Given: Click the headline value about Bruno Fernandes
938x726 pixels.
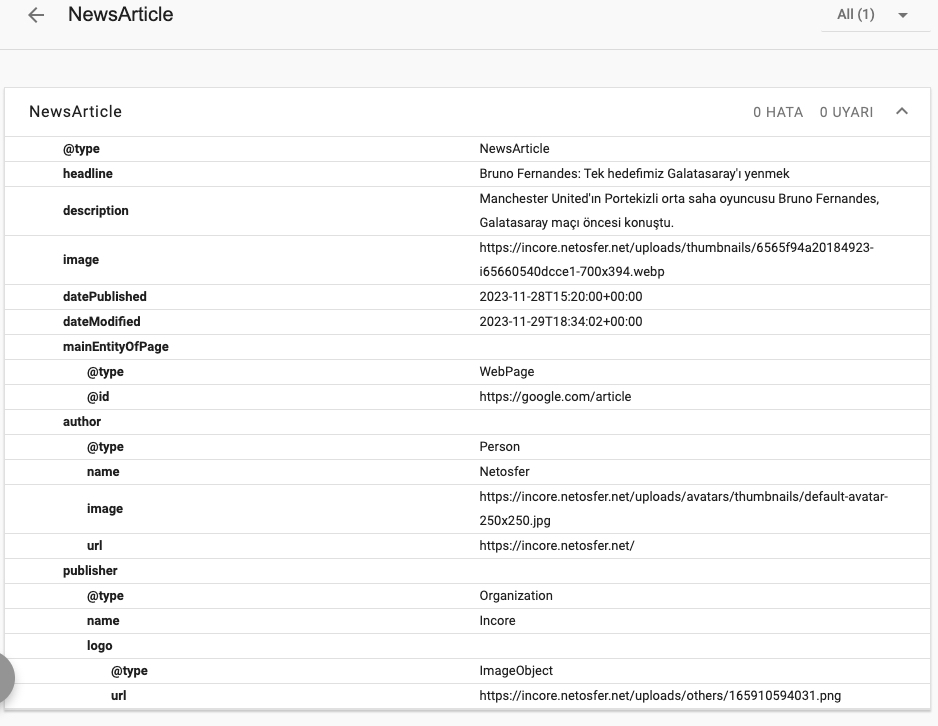Looking at the screenshot, I should tap(634, 173).
